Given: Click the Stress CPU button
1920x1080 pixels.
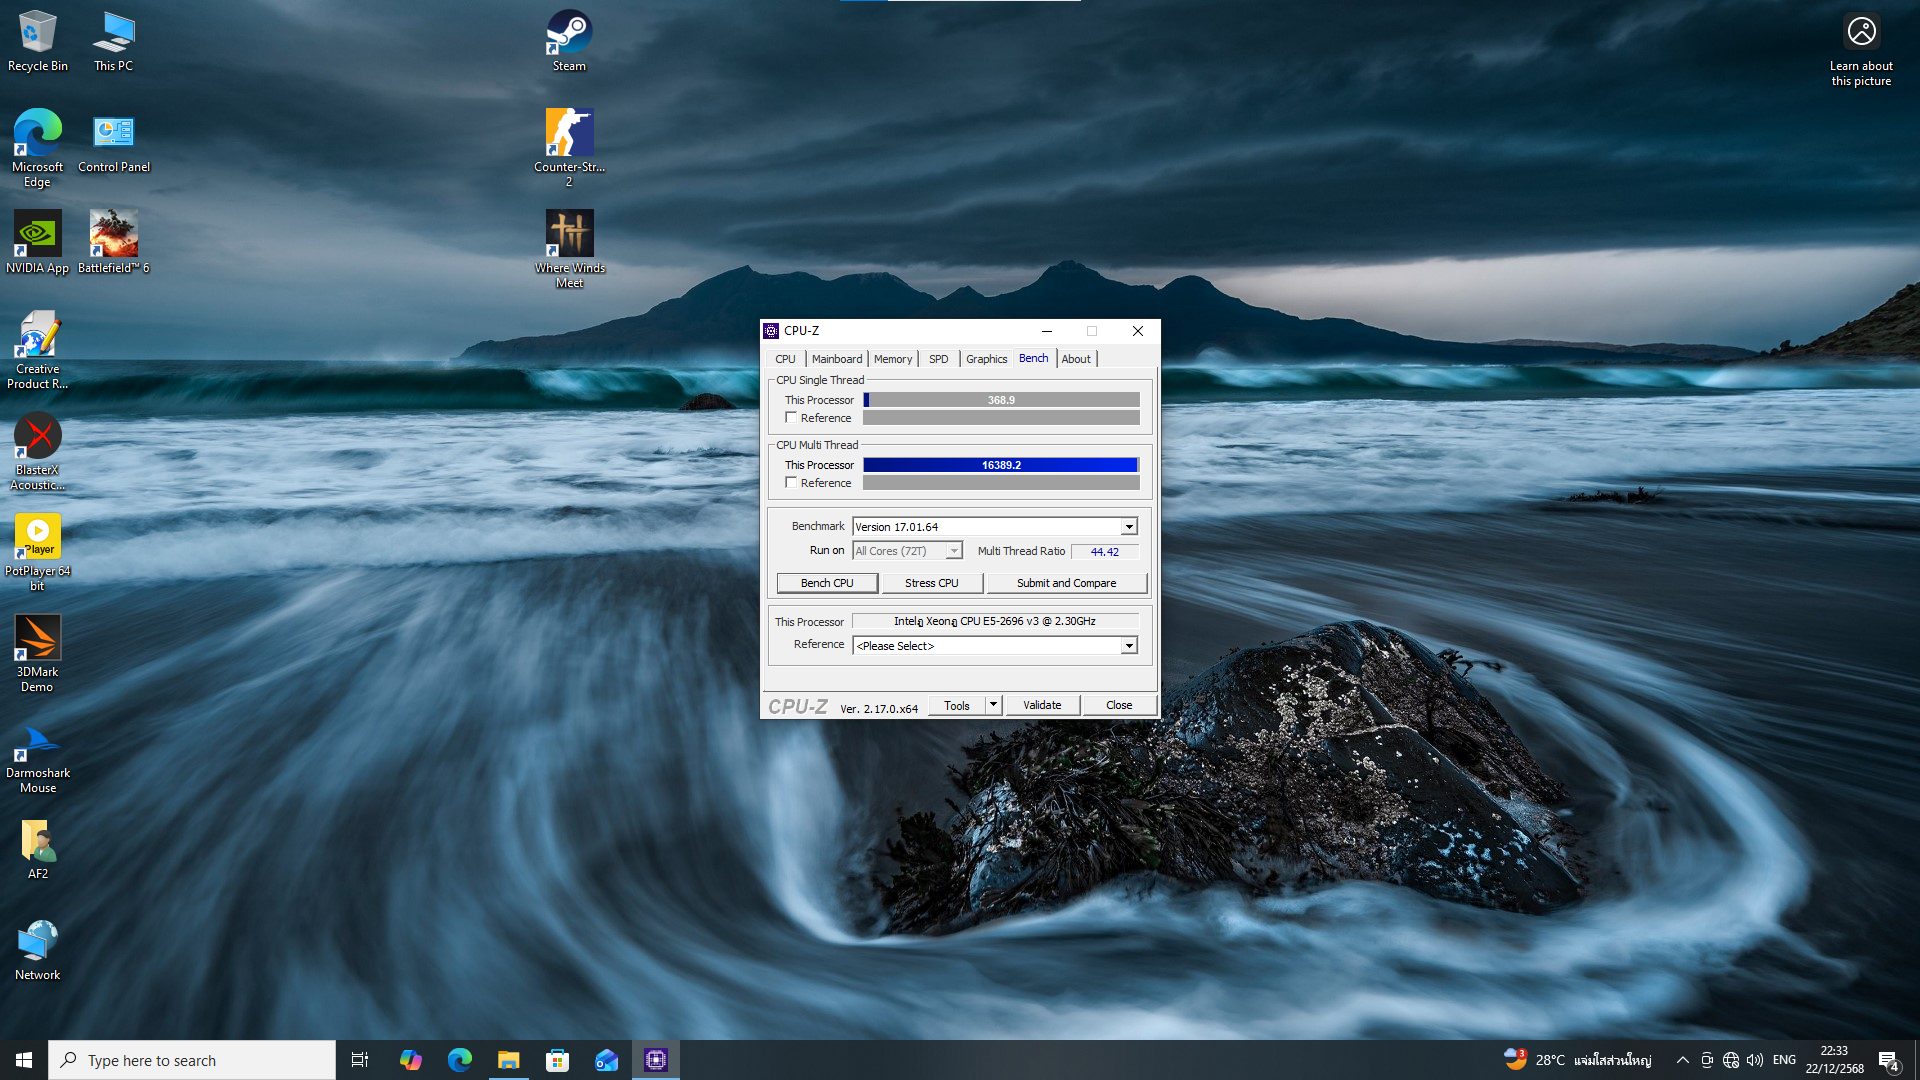Looking at the screenshot, I should click(x=931, y=583).
